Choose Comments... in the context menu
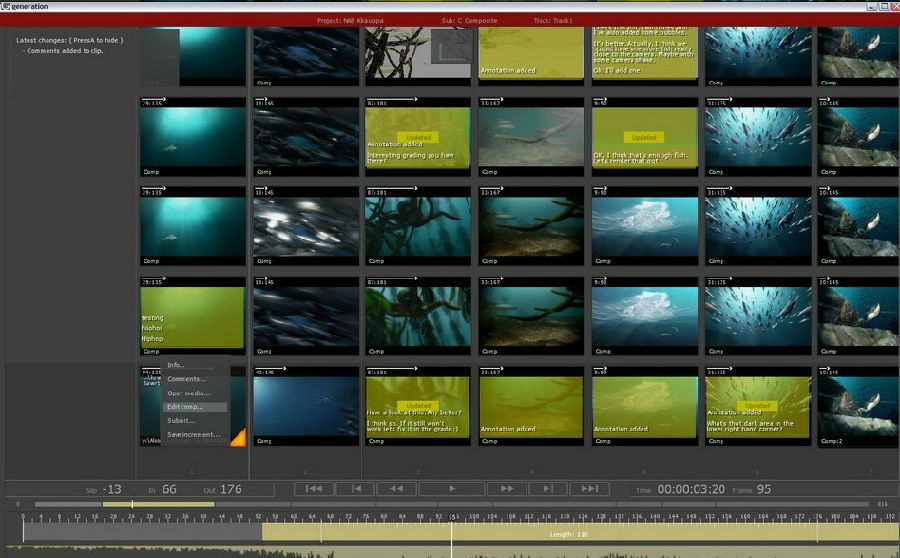 pyautogui.click(x=186, y=379)
